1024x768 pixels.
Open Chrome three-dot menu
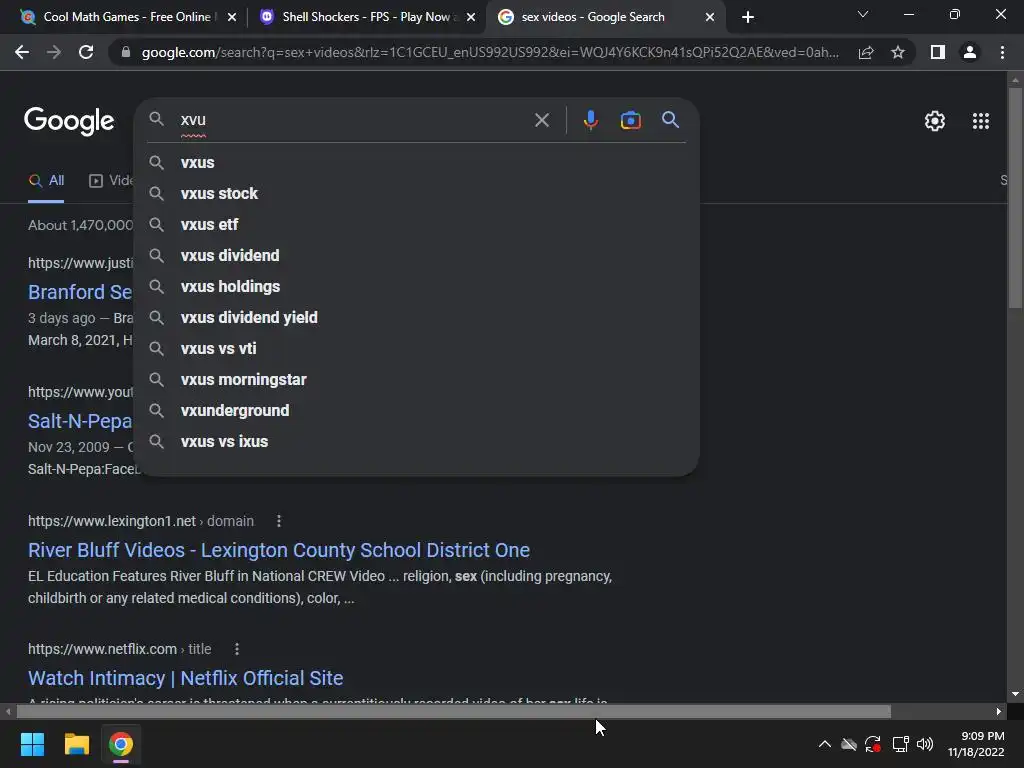[x=1002, y=52]
